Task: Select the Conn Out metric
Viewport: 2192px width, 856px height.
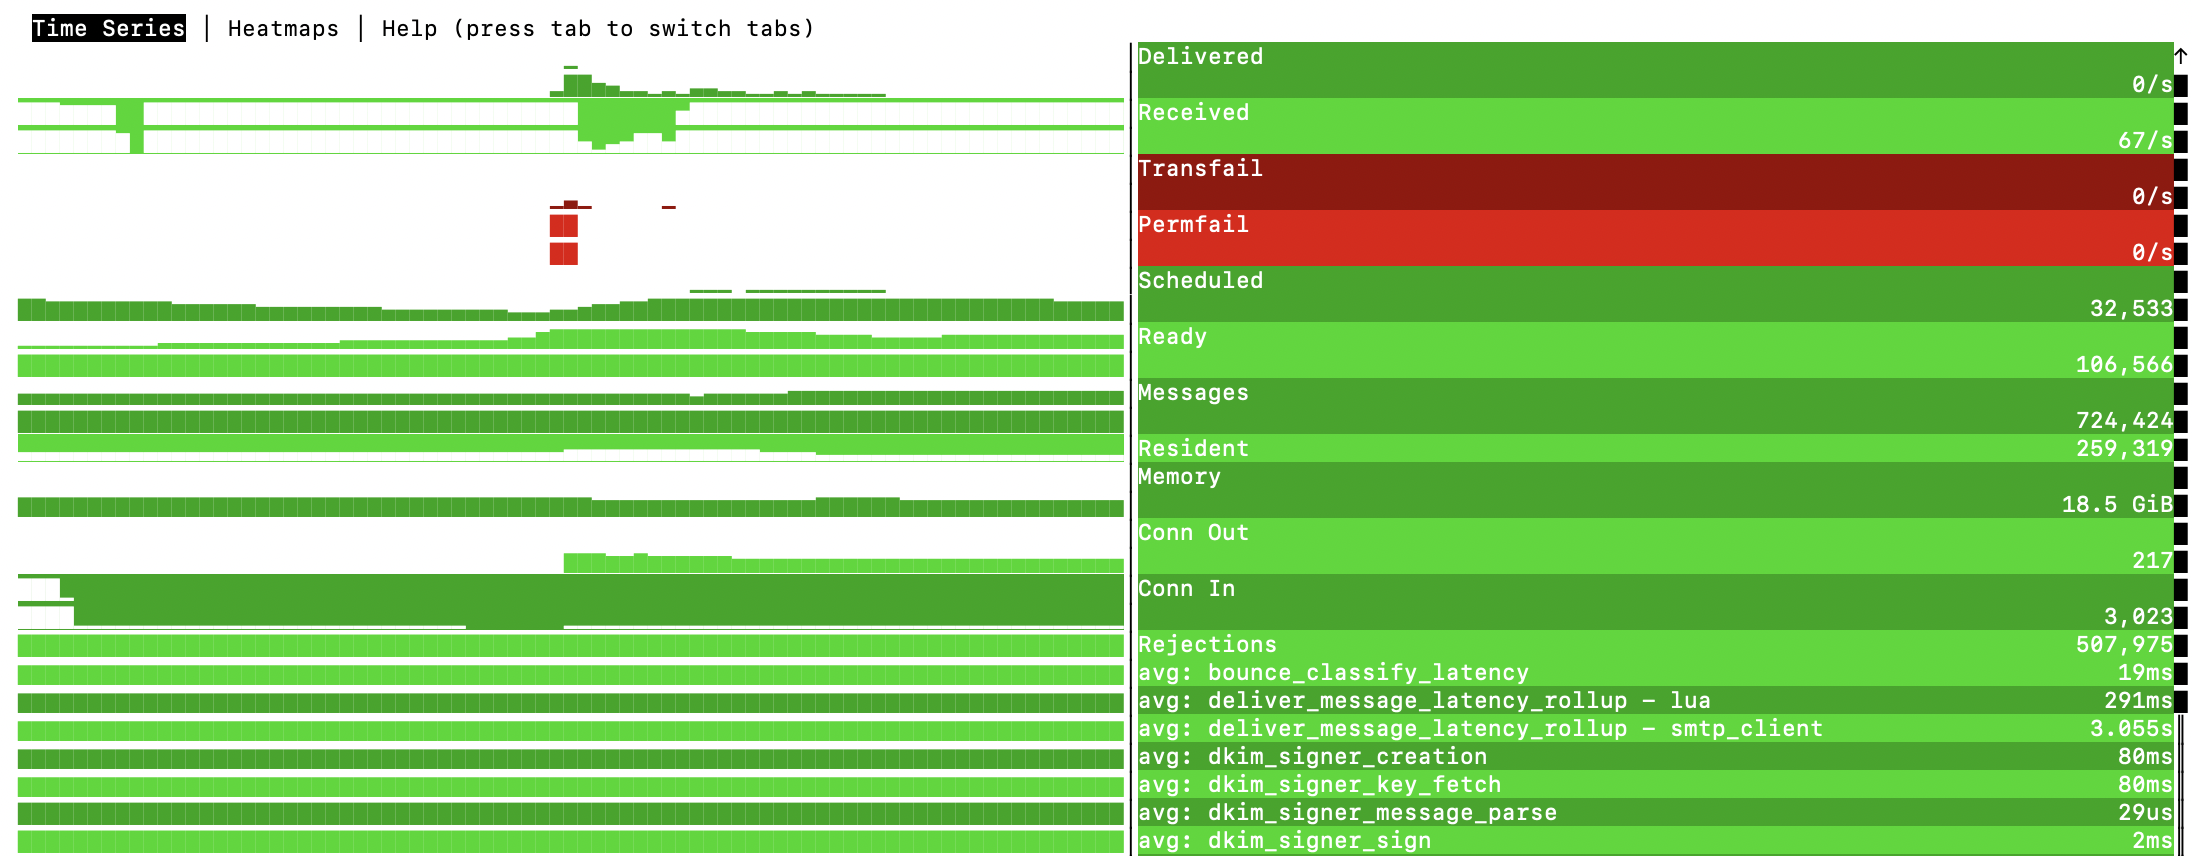Action: [x=1650, y=546]
